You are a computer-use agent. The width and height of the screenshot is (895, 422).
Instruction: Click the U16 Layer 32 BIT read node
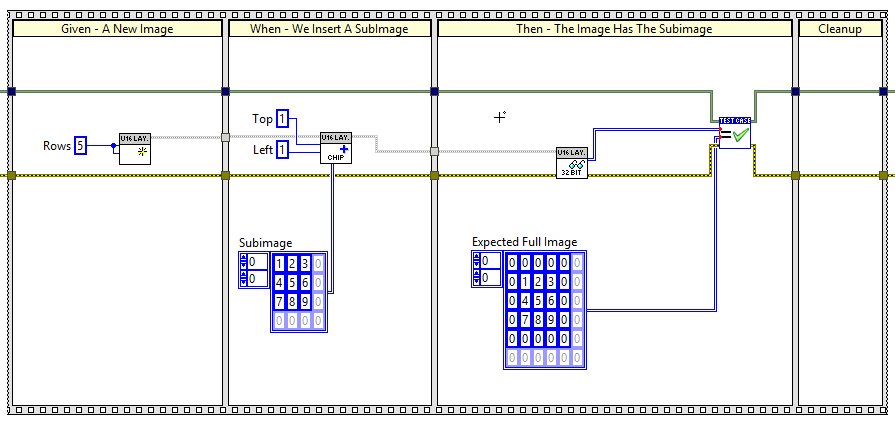(571, 163)
